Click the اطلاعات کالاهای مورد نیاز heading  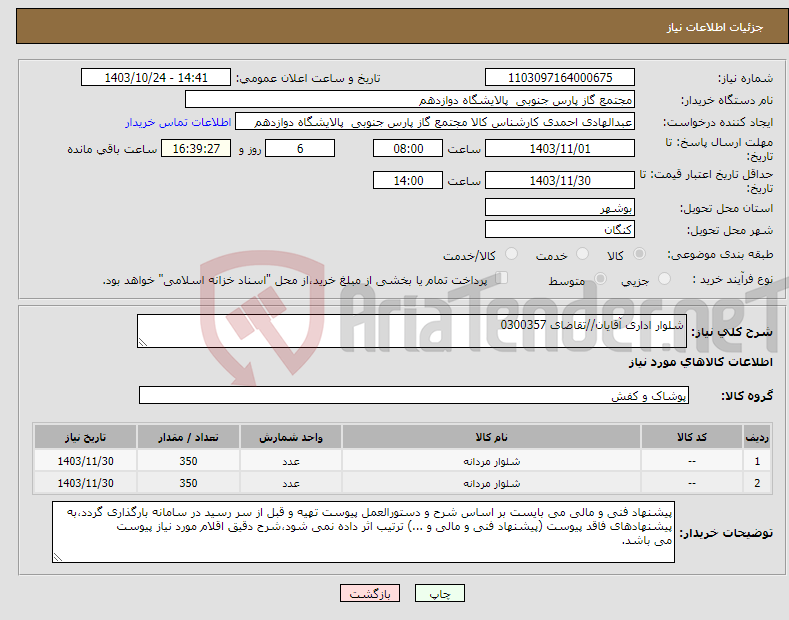click(x=700, y=362)
